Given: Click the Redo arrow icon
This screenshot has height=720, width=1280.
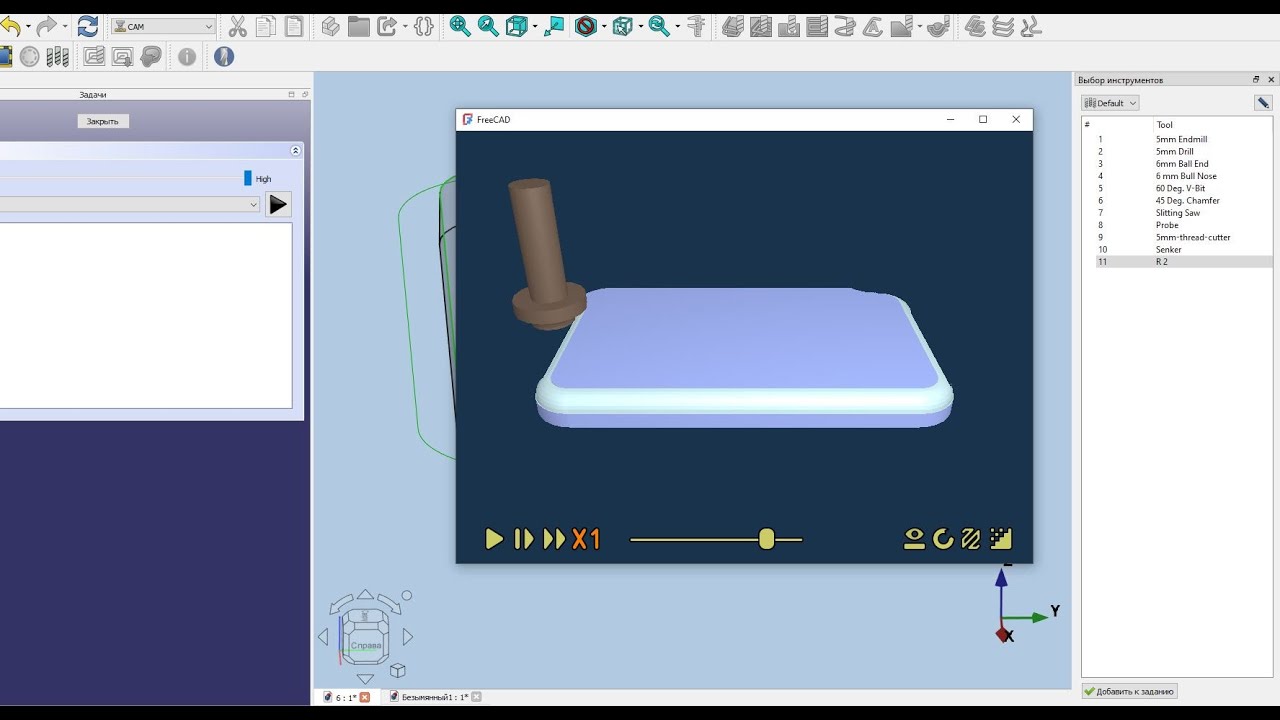Looking at the screenshot, I should 46,27.
